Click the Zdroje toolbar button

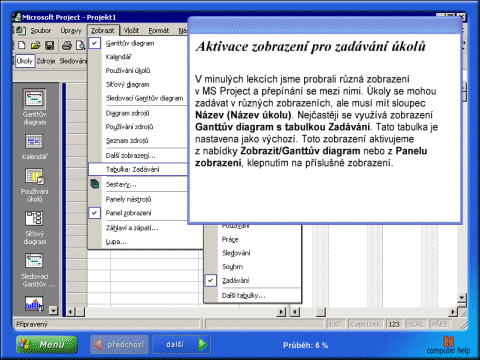click(46, 61)
